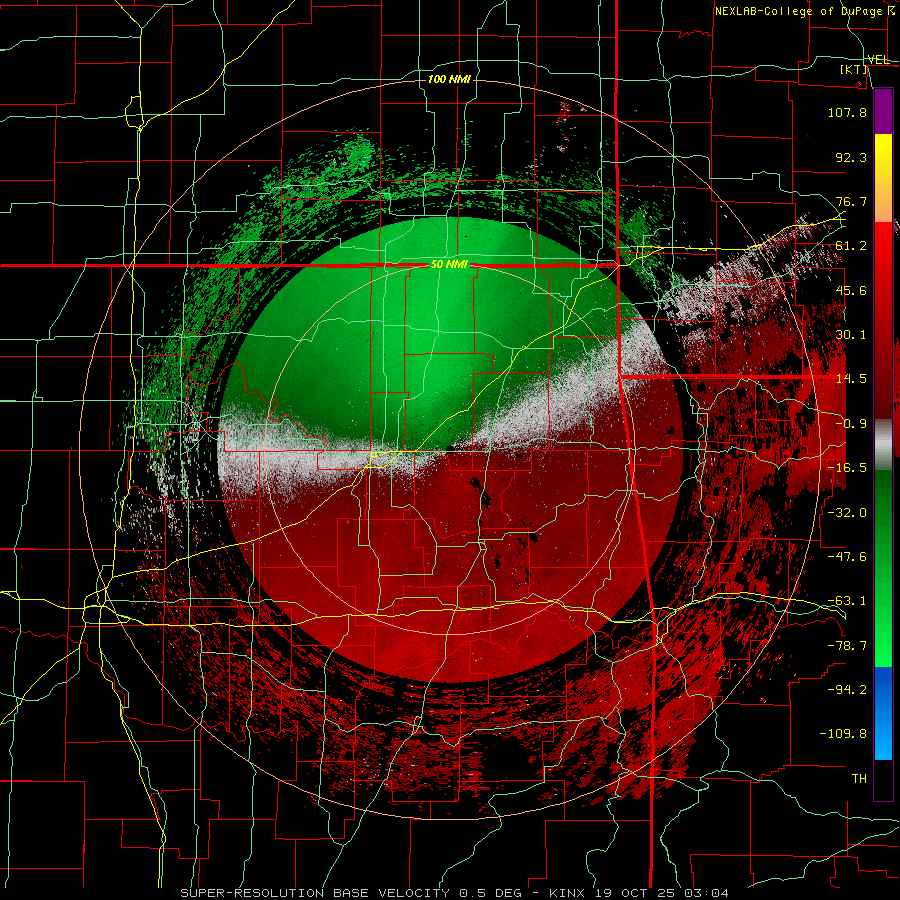Click the 50 NMI range ring label
The width and height of the screenshot is (900, 900).
[449, 265]
